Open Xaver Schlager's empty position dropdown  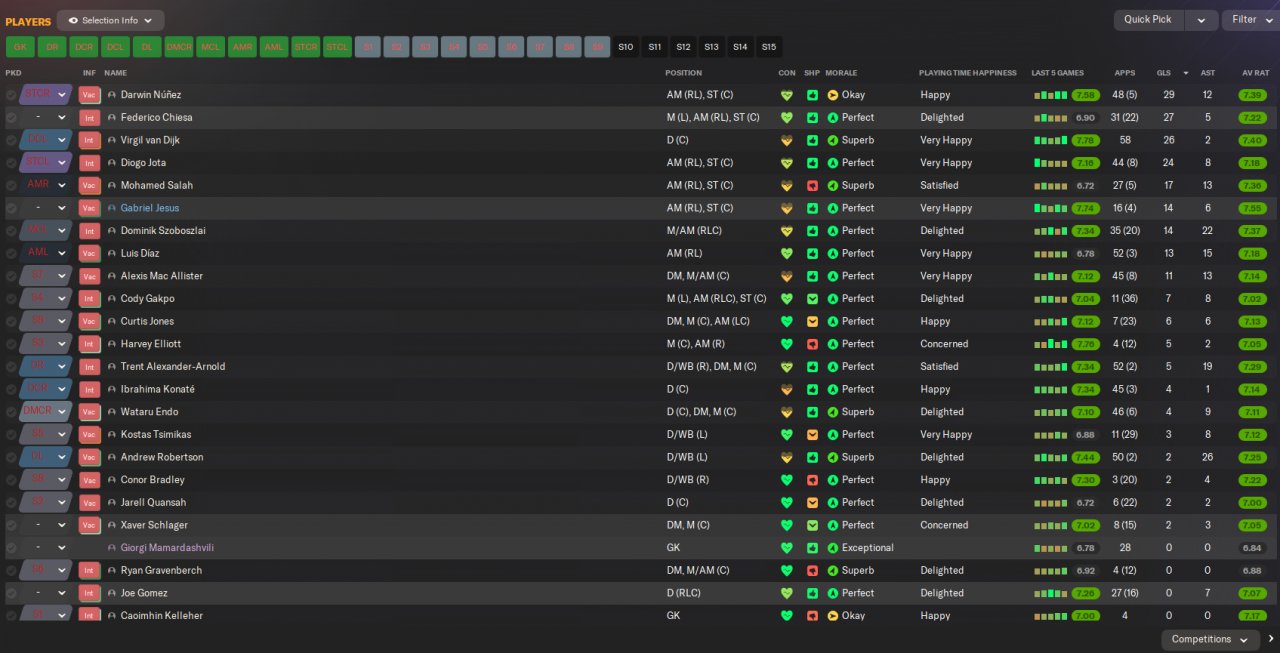[46, 525]
